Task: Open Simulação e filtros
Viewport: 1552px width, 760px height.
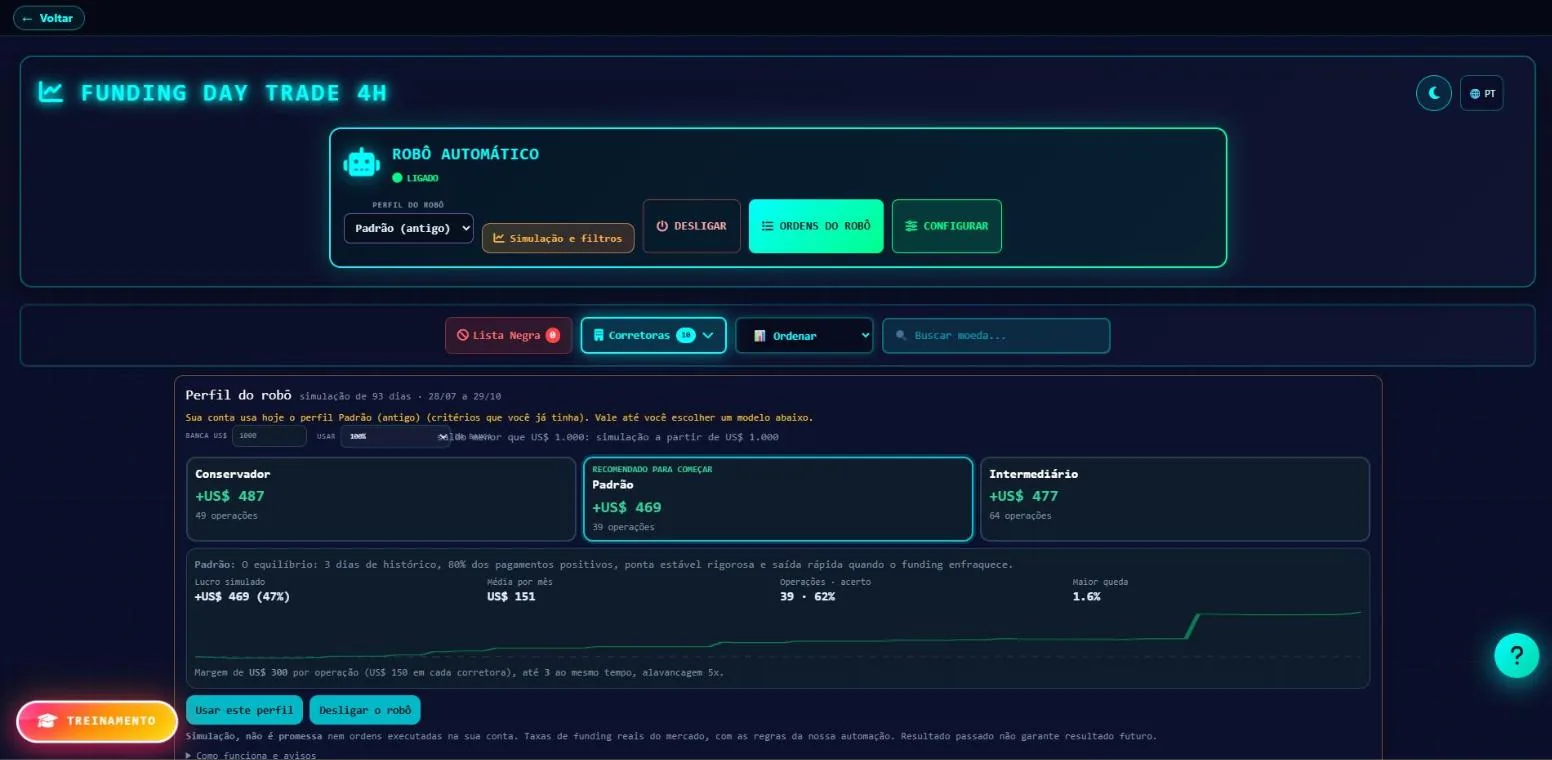Action: (x=558, y=238)
